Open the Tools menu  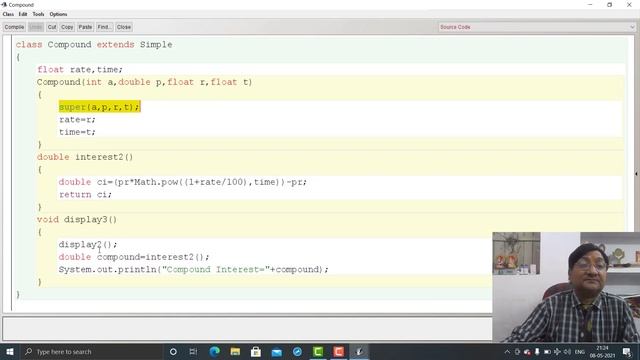tap(38, 14)
